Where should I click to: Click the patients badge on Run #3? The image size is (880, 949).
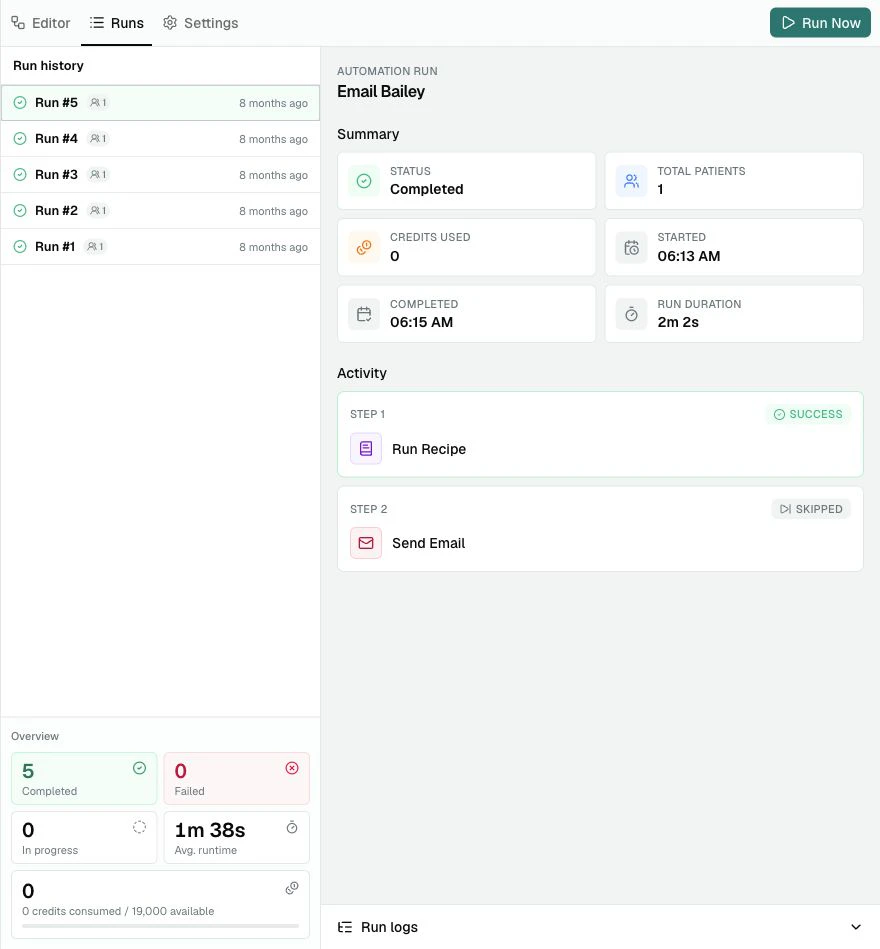click(98, 174)
